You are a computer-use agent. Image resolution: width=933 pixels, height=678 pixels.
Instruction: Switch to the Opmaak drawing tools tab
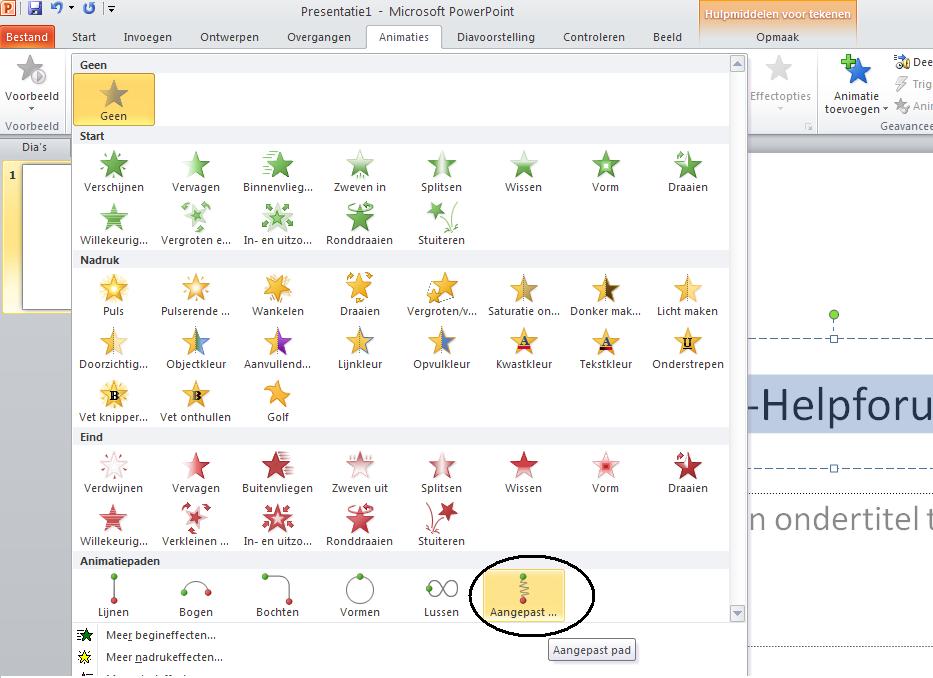(x=777, y=37)
